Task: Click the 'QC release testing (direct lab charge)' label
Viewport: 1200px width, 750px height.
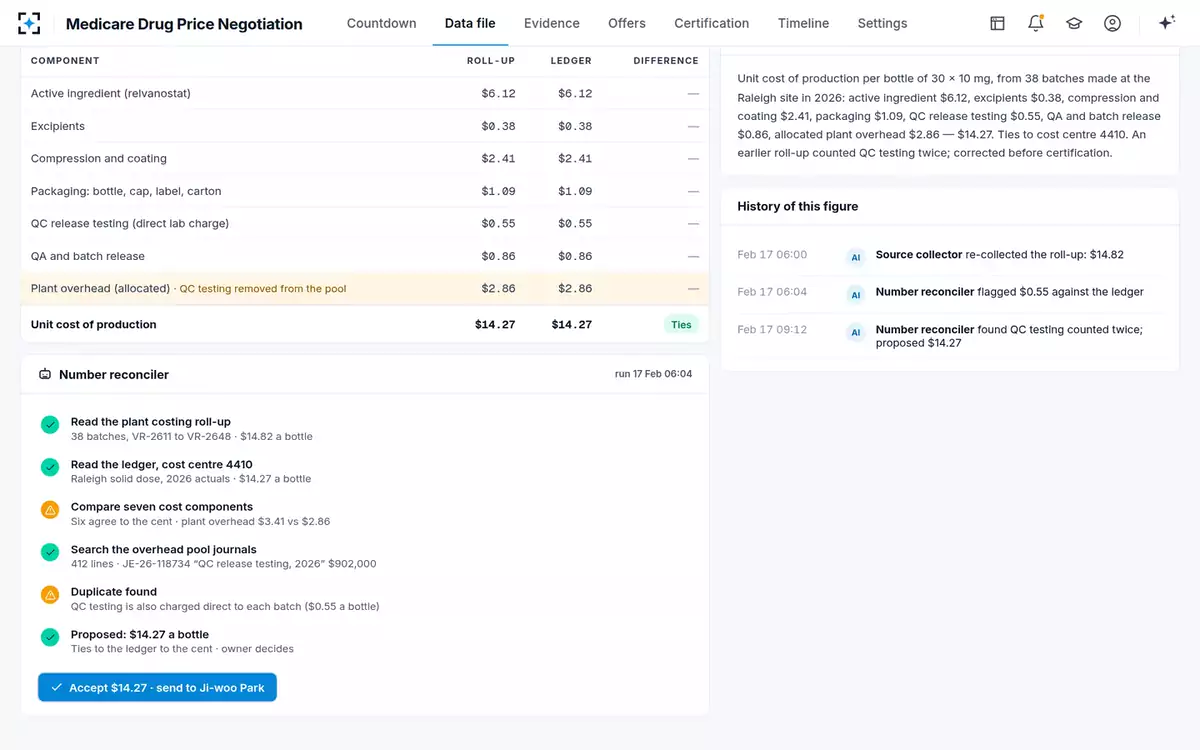Action: tap(130, 224)
